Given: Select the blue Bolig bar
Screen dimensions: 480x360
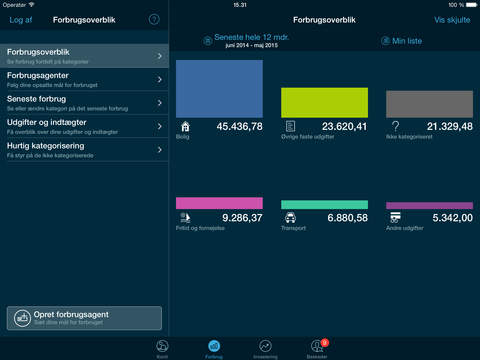Looking at the screenshot, I should 219,89.
